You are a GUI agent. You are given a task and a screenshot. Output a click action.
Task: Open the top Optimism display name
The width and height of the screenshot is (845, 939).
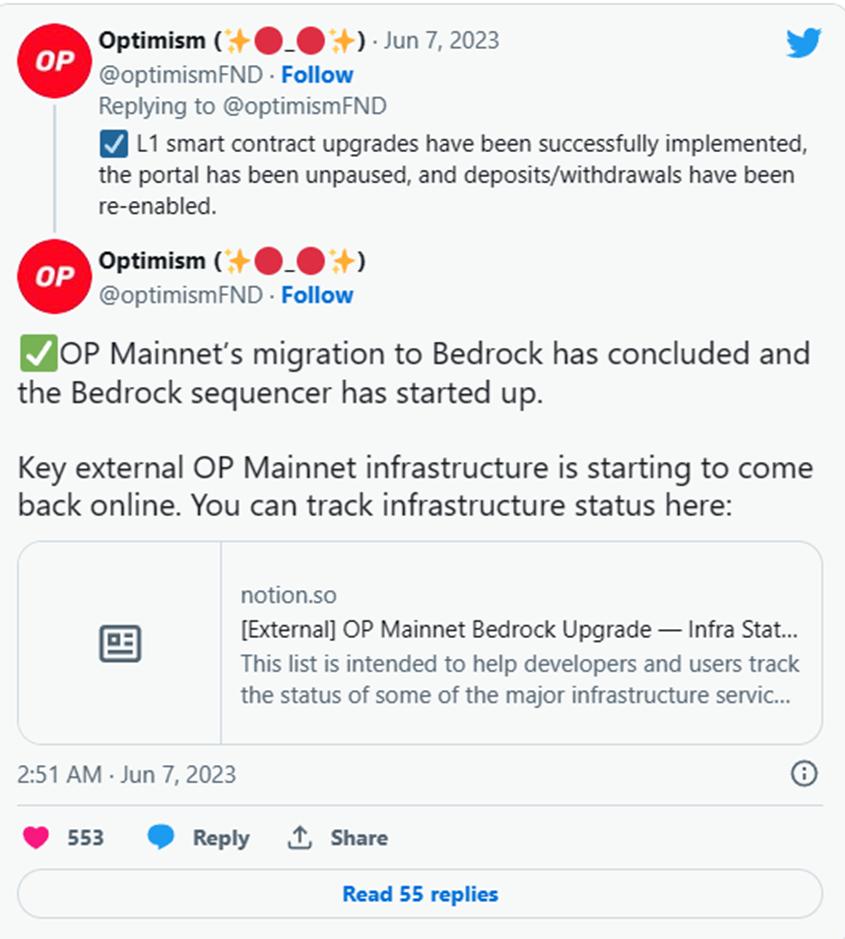click(x=152, y=40)
